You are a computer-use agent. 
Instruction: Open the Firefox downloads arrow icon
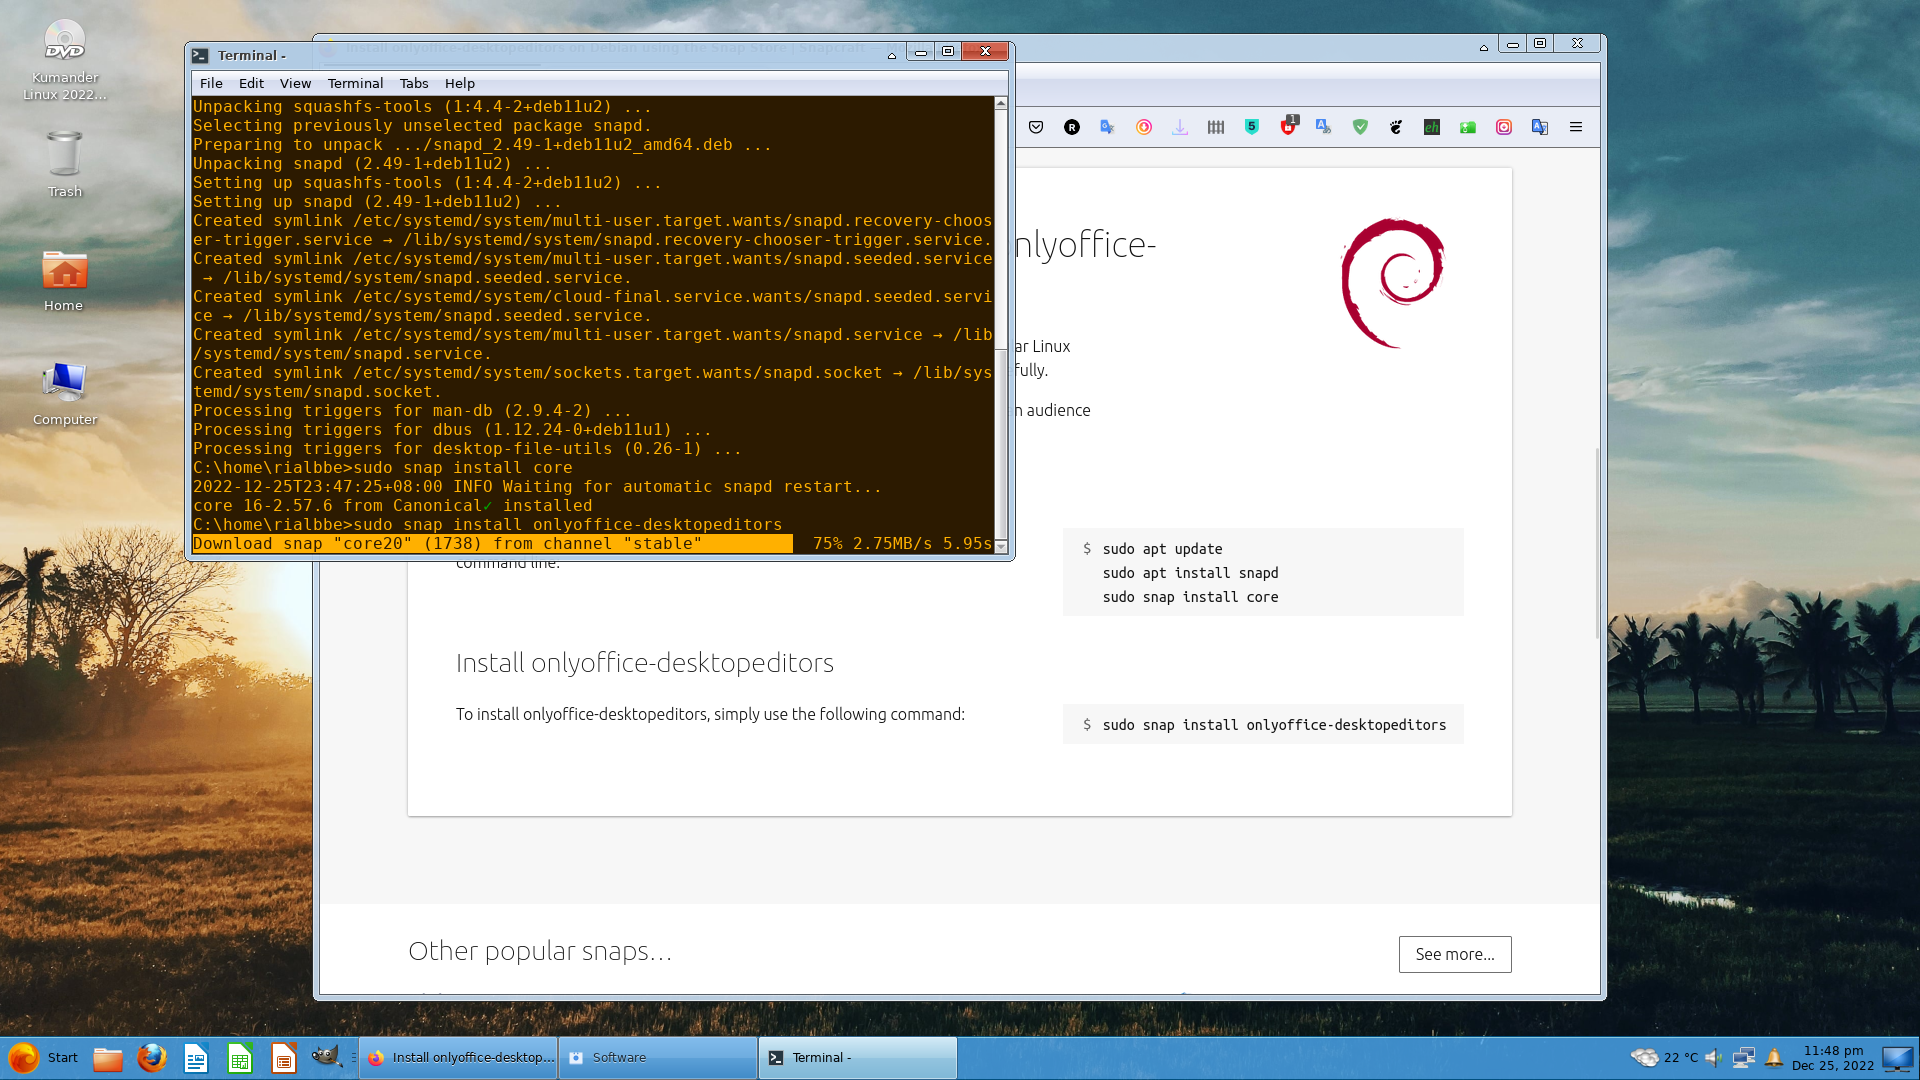(1180, 127)
